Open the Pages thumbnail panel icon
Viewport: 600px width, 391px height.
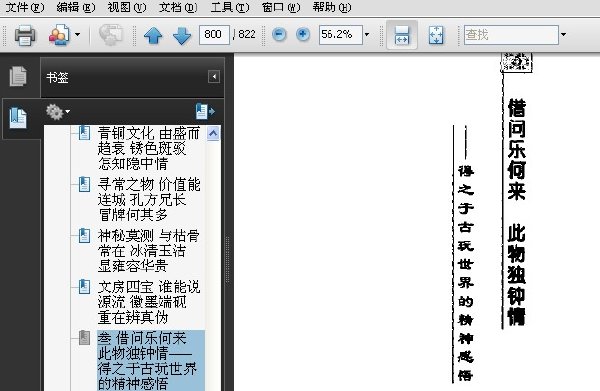[18, 76]
